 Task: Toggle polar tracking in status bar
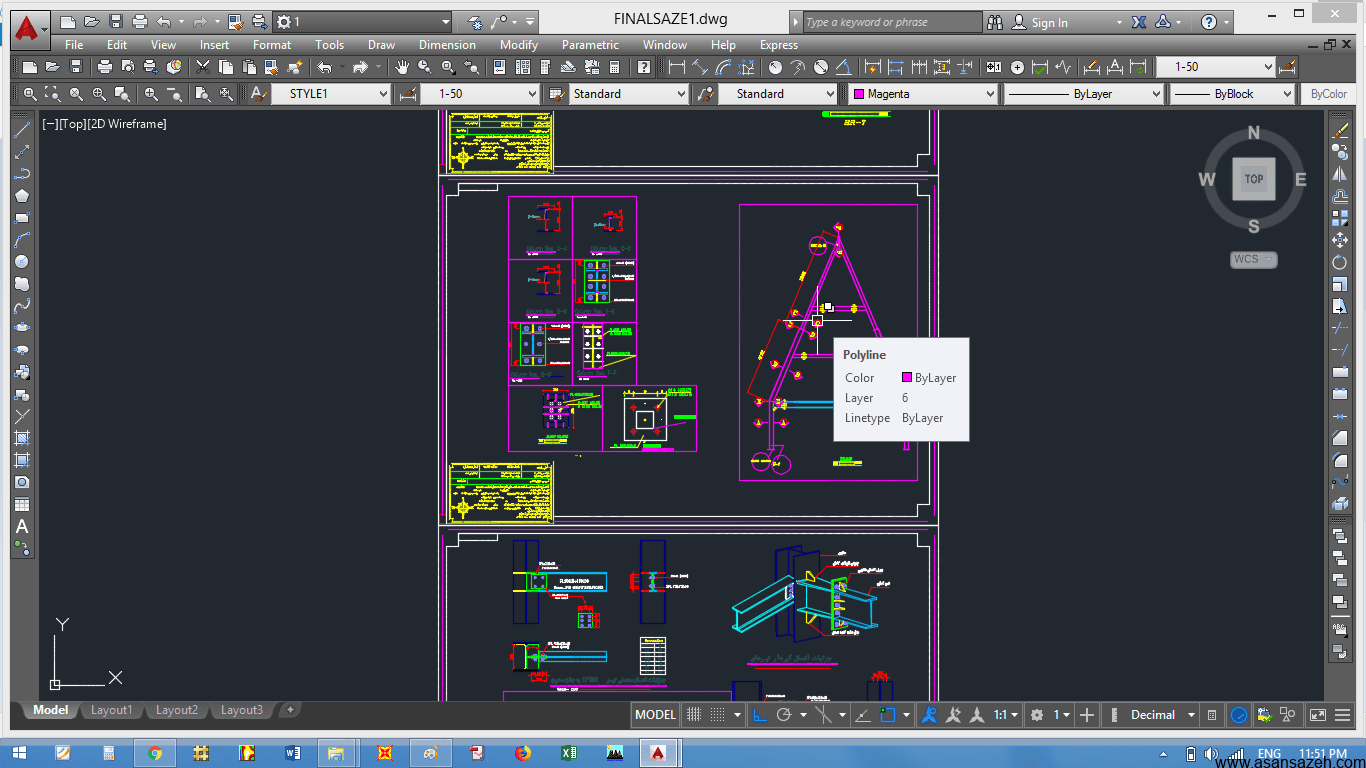coord(785,715)
